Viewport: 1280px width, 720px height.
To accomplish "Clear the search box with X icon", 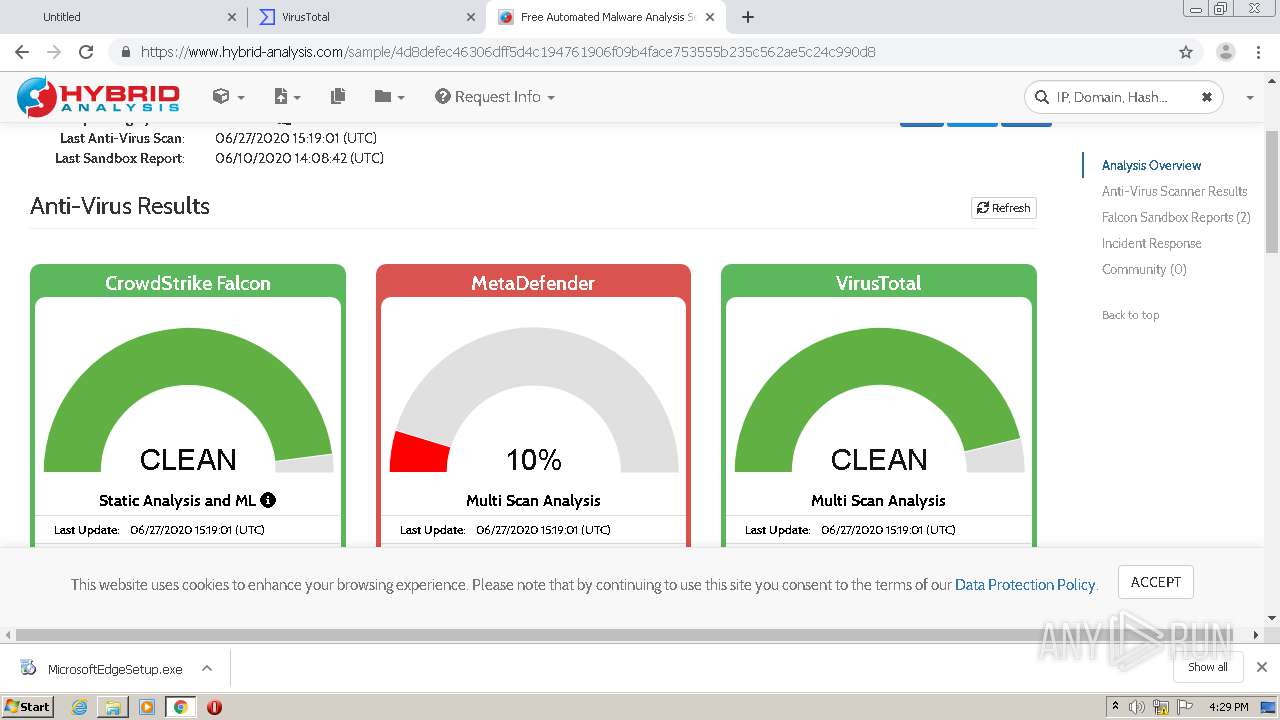I will click(x=1206, y=97).
